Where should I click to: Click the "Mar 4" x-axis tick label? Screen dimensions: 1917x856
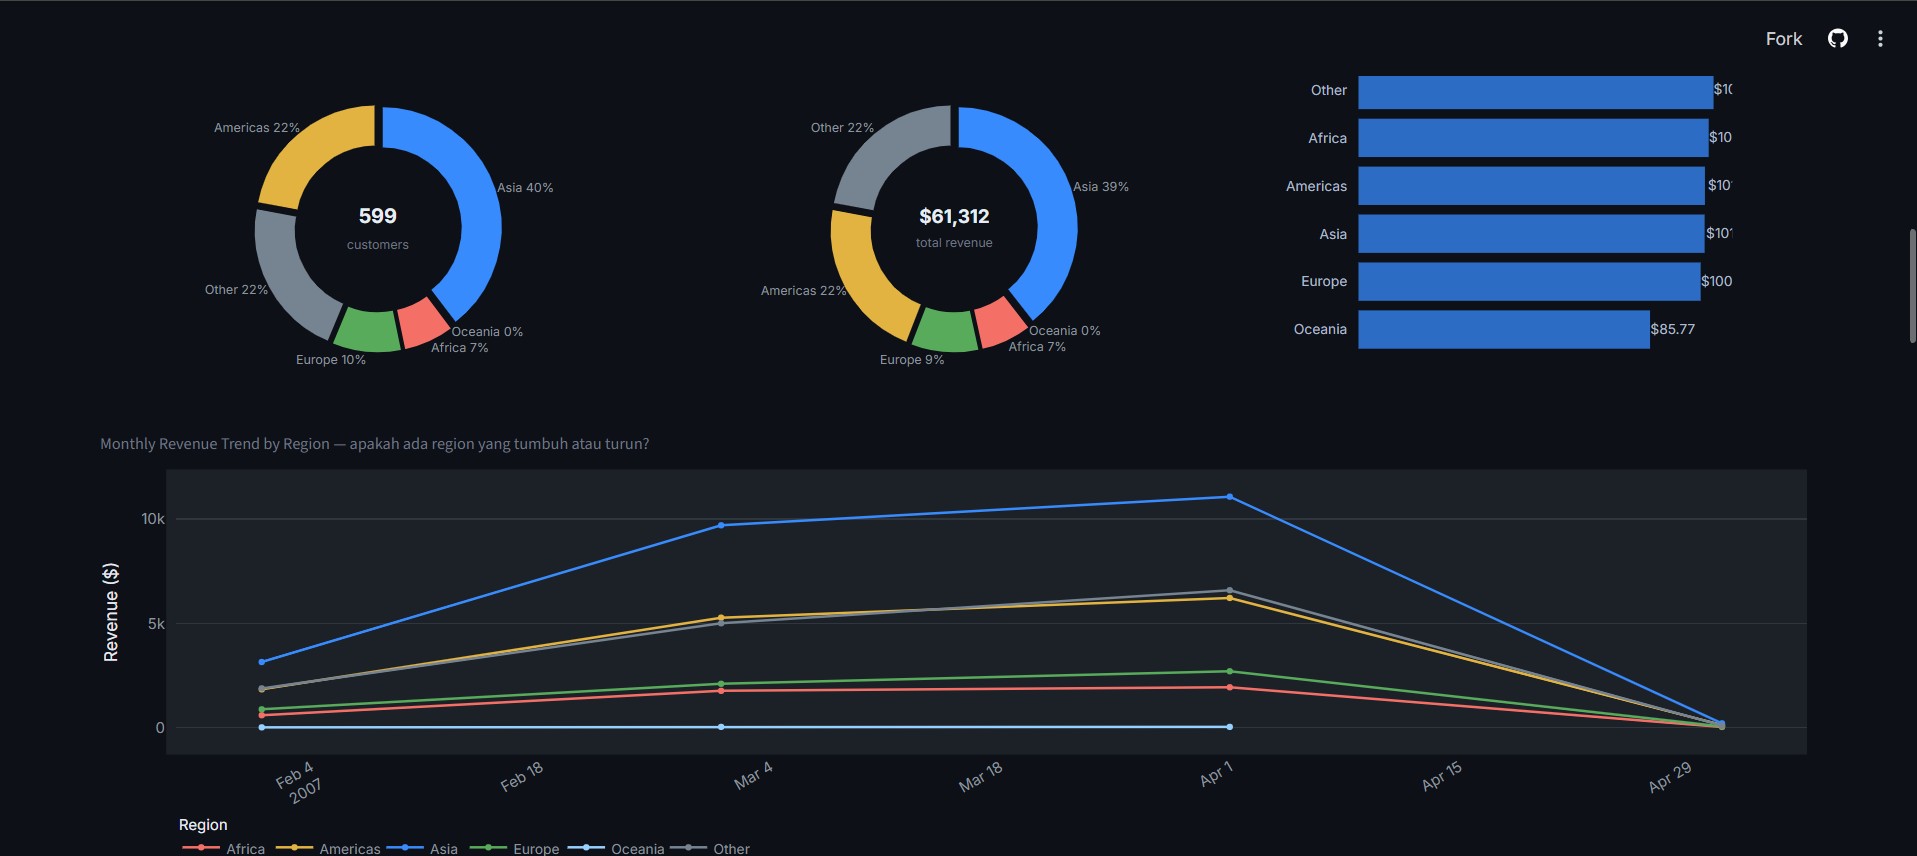[x=753, y=776]
